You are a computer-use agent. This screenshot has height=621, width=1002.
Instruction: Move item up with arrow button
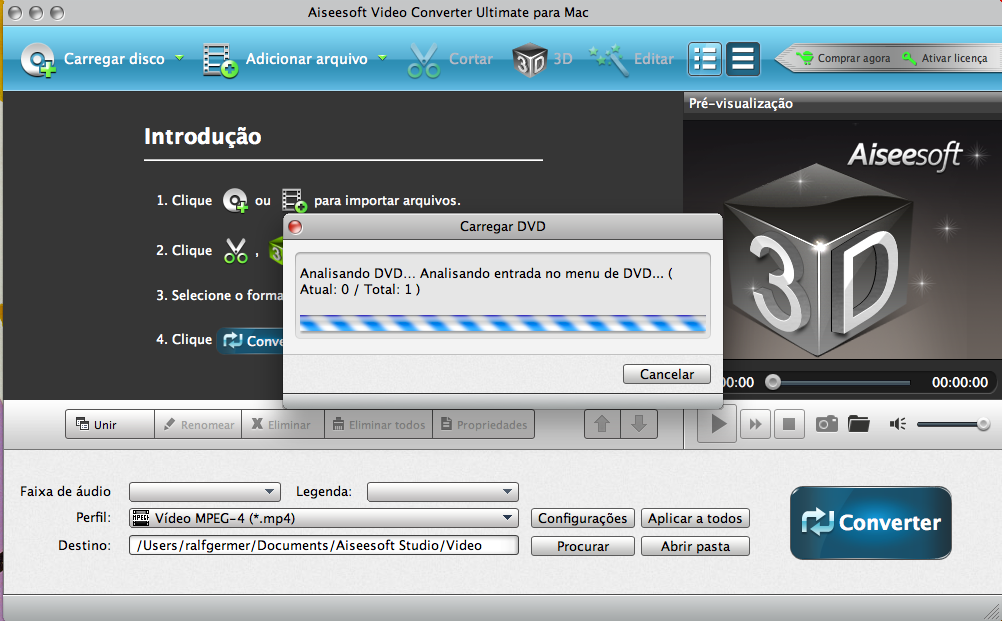point(602,424)
